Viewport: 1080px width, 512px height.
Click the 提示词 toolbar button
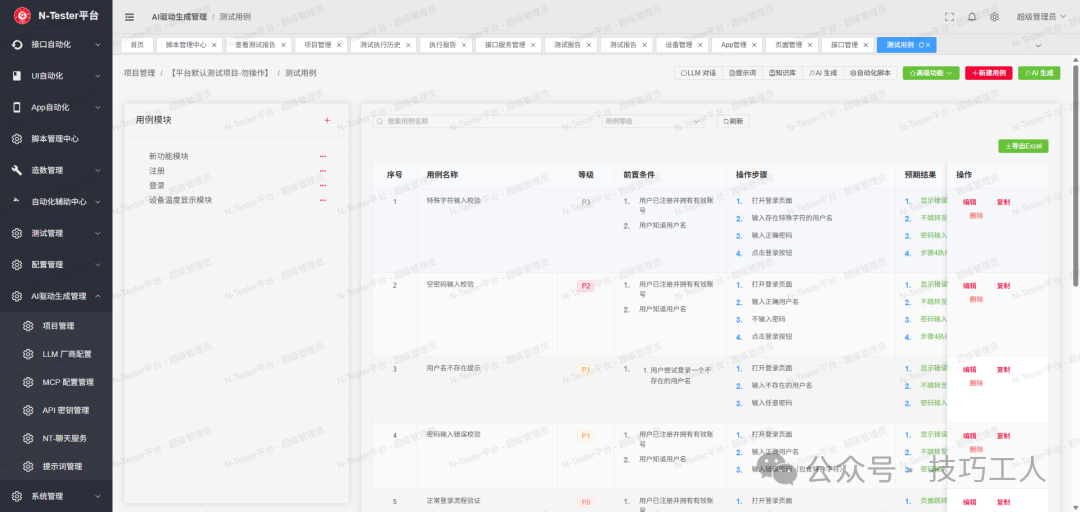tap(742, 72)
